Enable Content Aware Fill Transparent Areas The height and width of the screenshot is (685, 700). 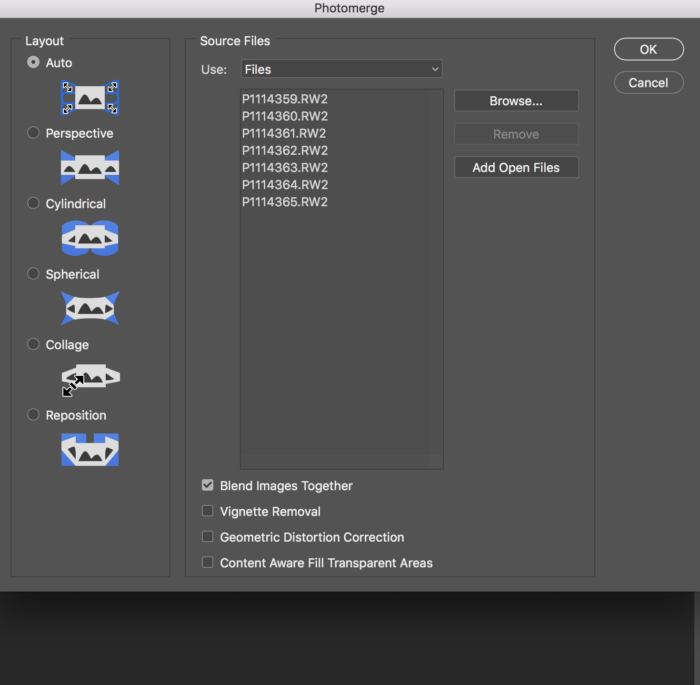(208, 562)
